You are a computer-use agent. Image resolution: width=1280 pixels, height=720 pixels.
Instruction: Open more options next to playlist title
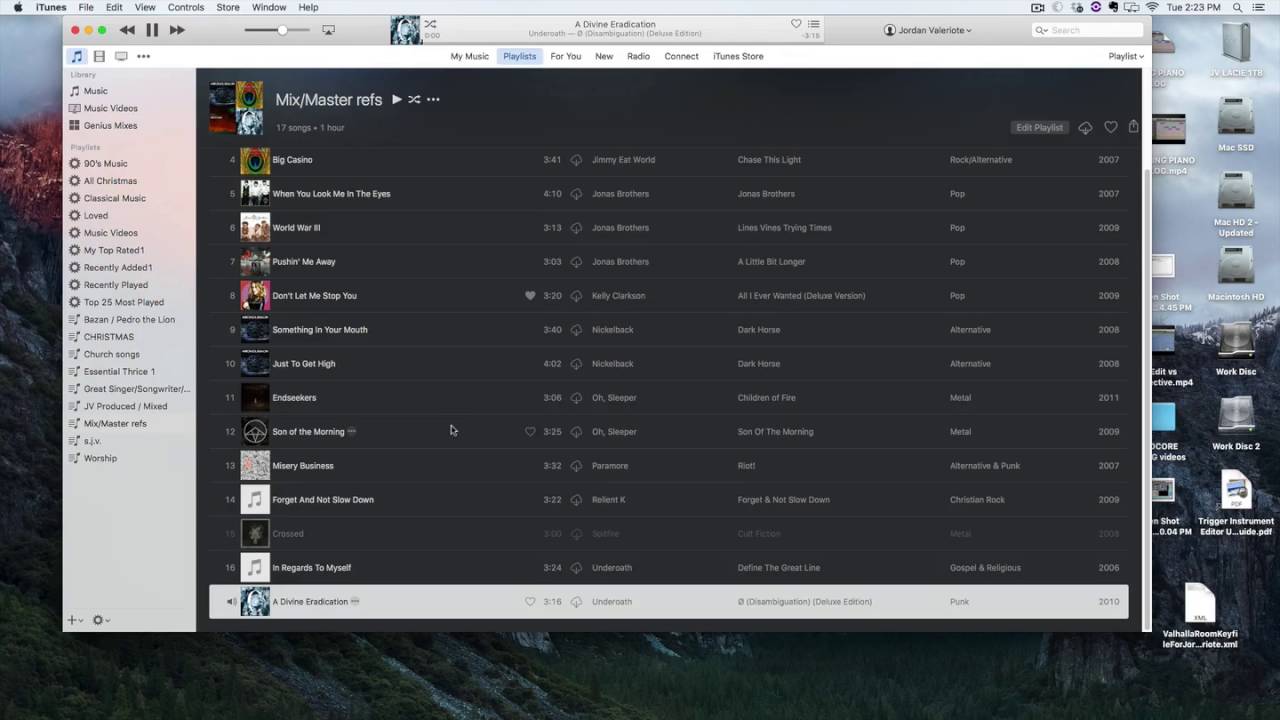433,99
